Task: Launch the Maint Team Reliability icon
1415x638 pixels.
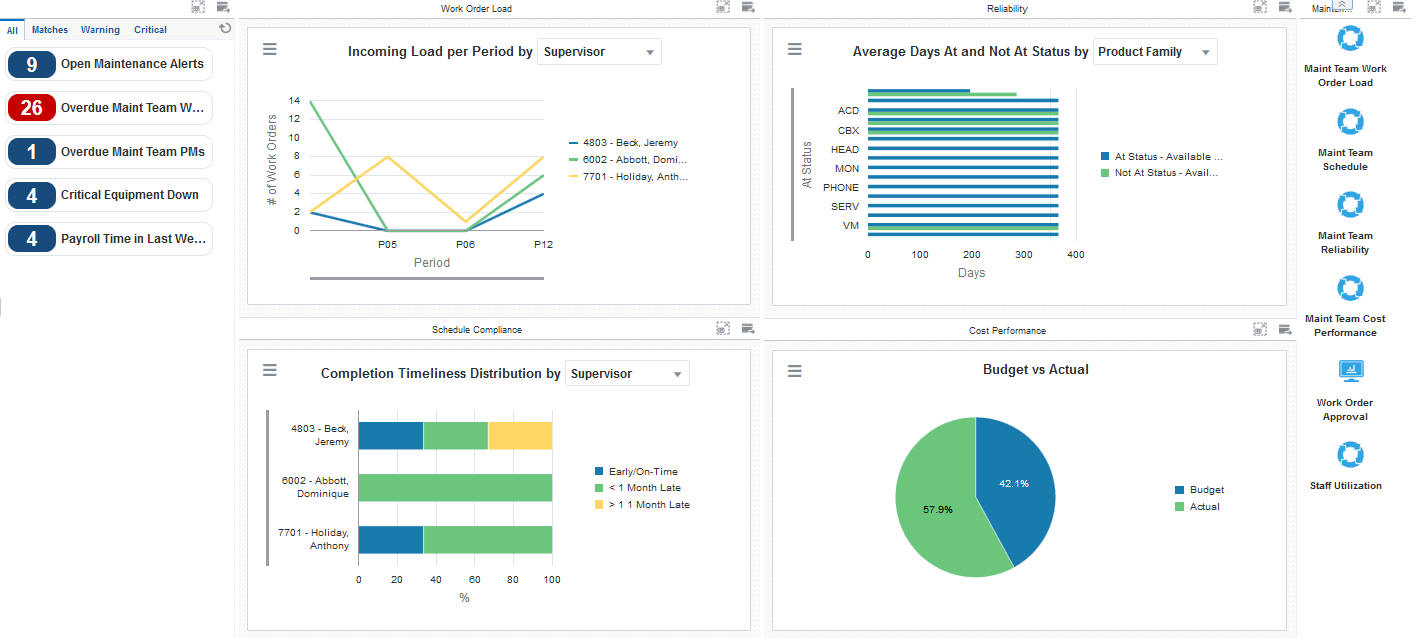Action: click(1351, 205)
